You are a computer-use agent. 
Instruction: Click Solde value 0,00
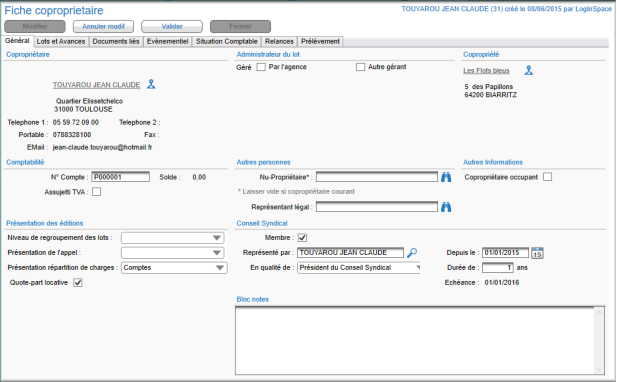(199, 177)
